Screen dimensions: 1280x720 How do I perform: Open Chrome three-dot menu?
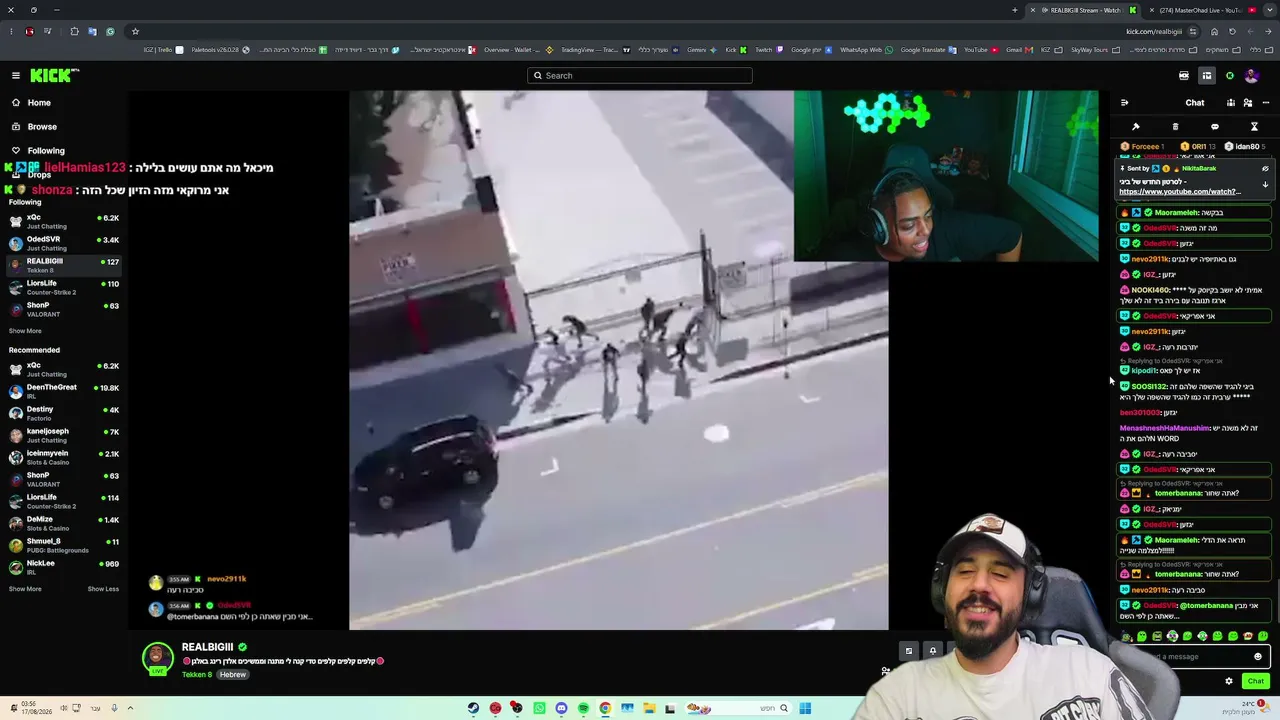[11, 31]
